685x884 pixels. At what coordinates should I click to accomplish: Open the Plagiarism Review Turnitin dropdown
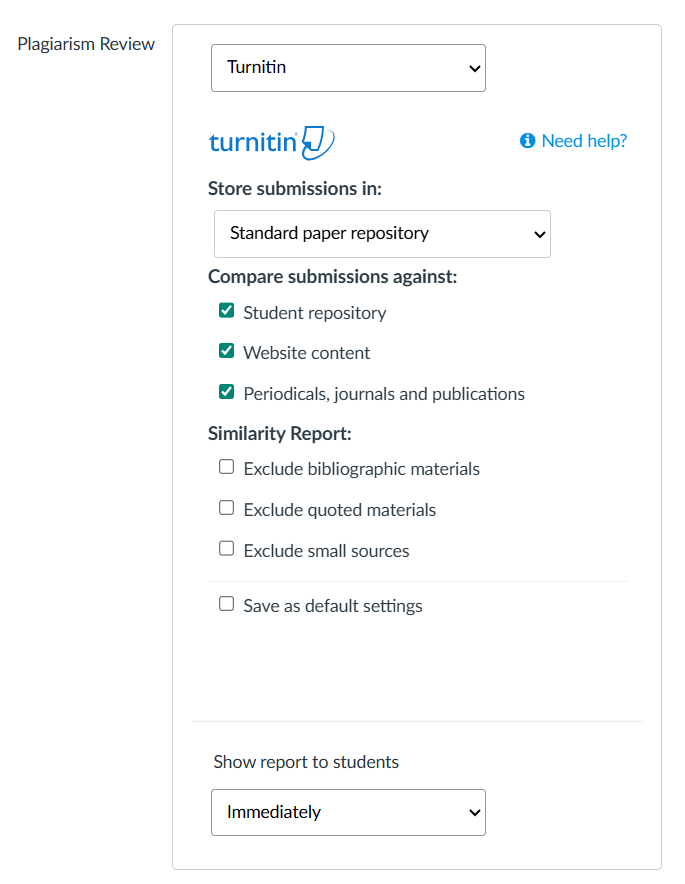point(348,68)
